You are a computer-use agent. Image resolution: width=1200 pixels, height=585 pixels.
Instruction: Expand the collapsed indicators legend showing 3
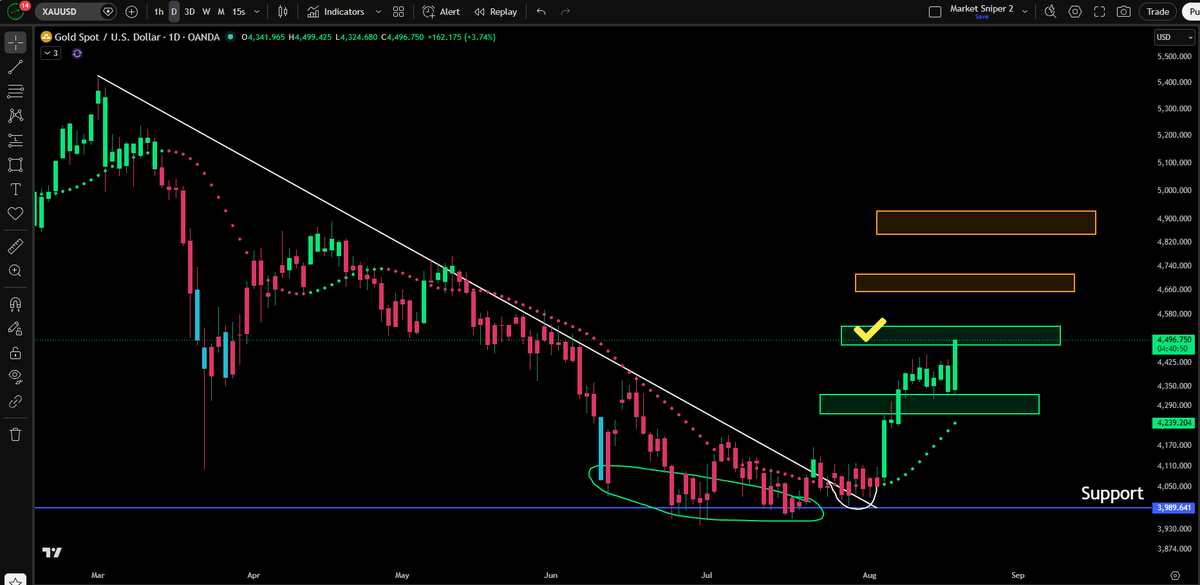point(51,53)
